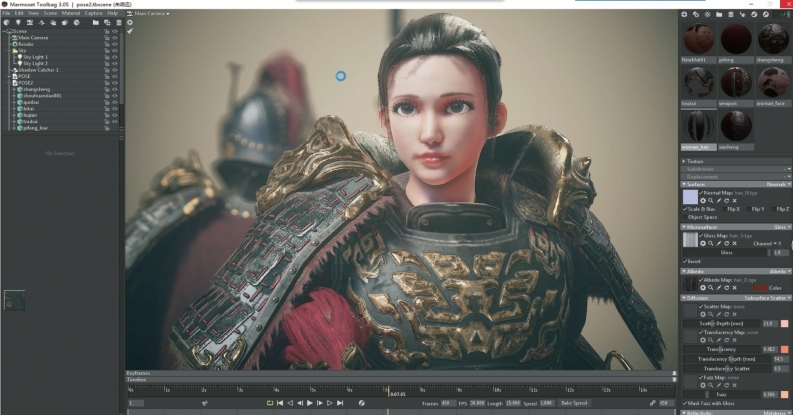Open Main Camera viewport dropdown
This screenshot has height=415, width=793.
(148, 14)
